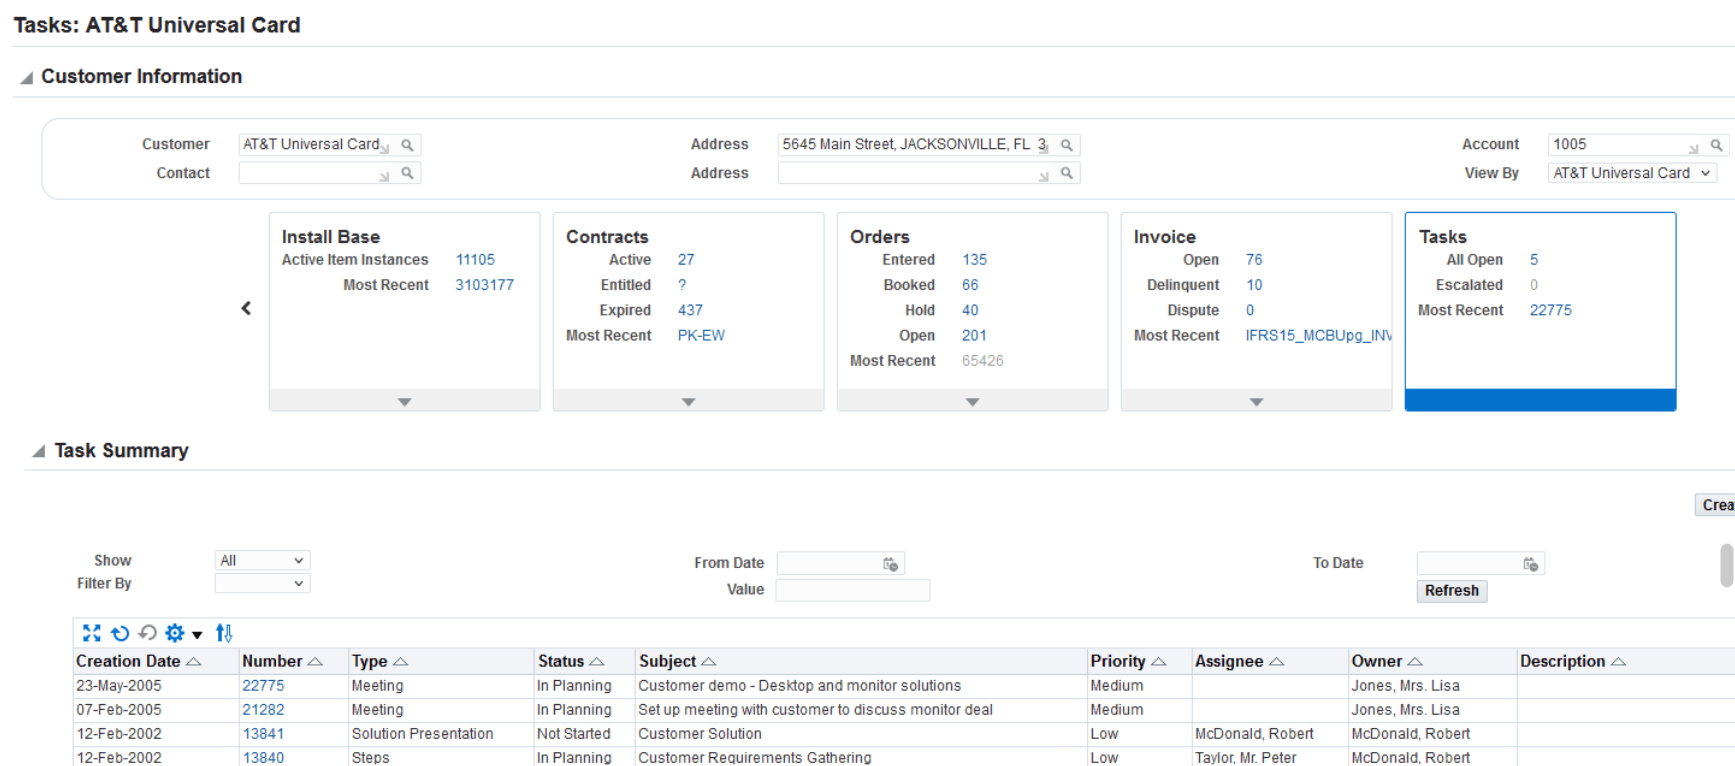The height and width of the screenshot is (766, 1735).
Task: Click Install Base Most Recent 3103177
Action: pyautogui.click(x=484, y=285)
